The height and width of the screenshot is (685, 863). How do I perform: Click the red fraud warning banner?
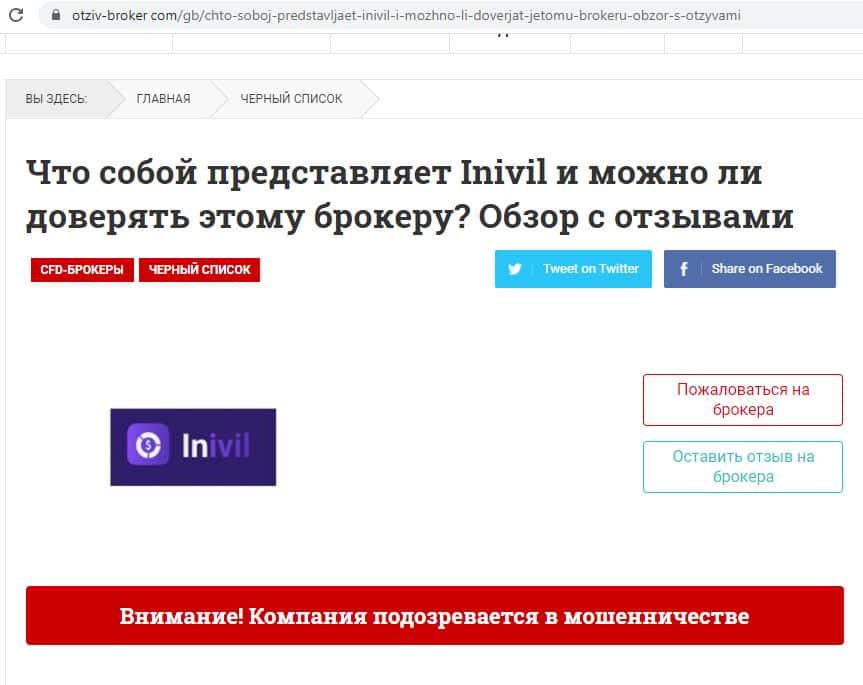[435, 616]
